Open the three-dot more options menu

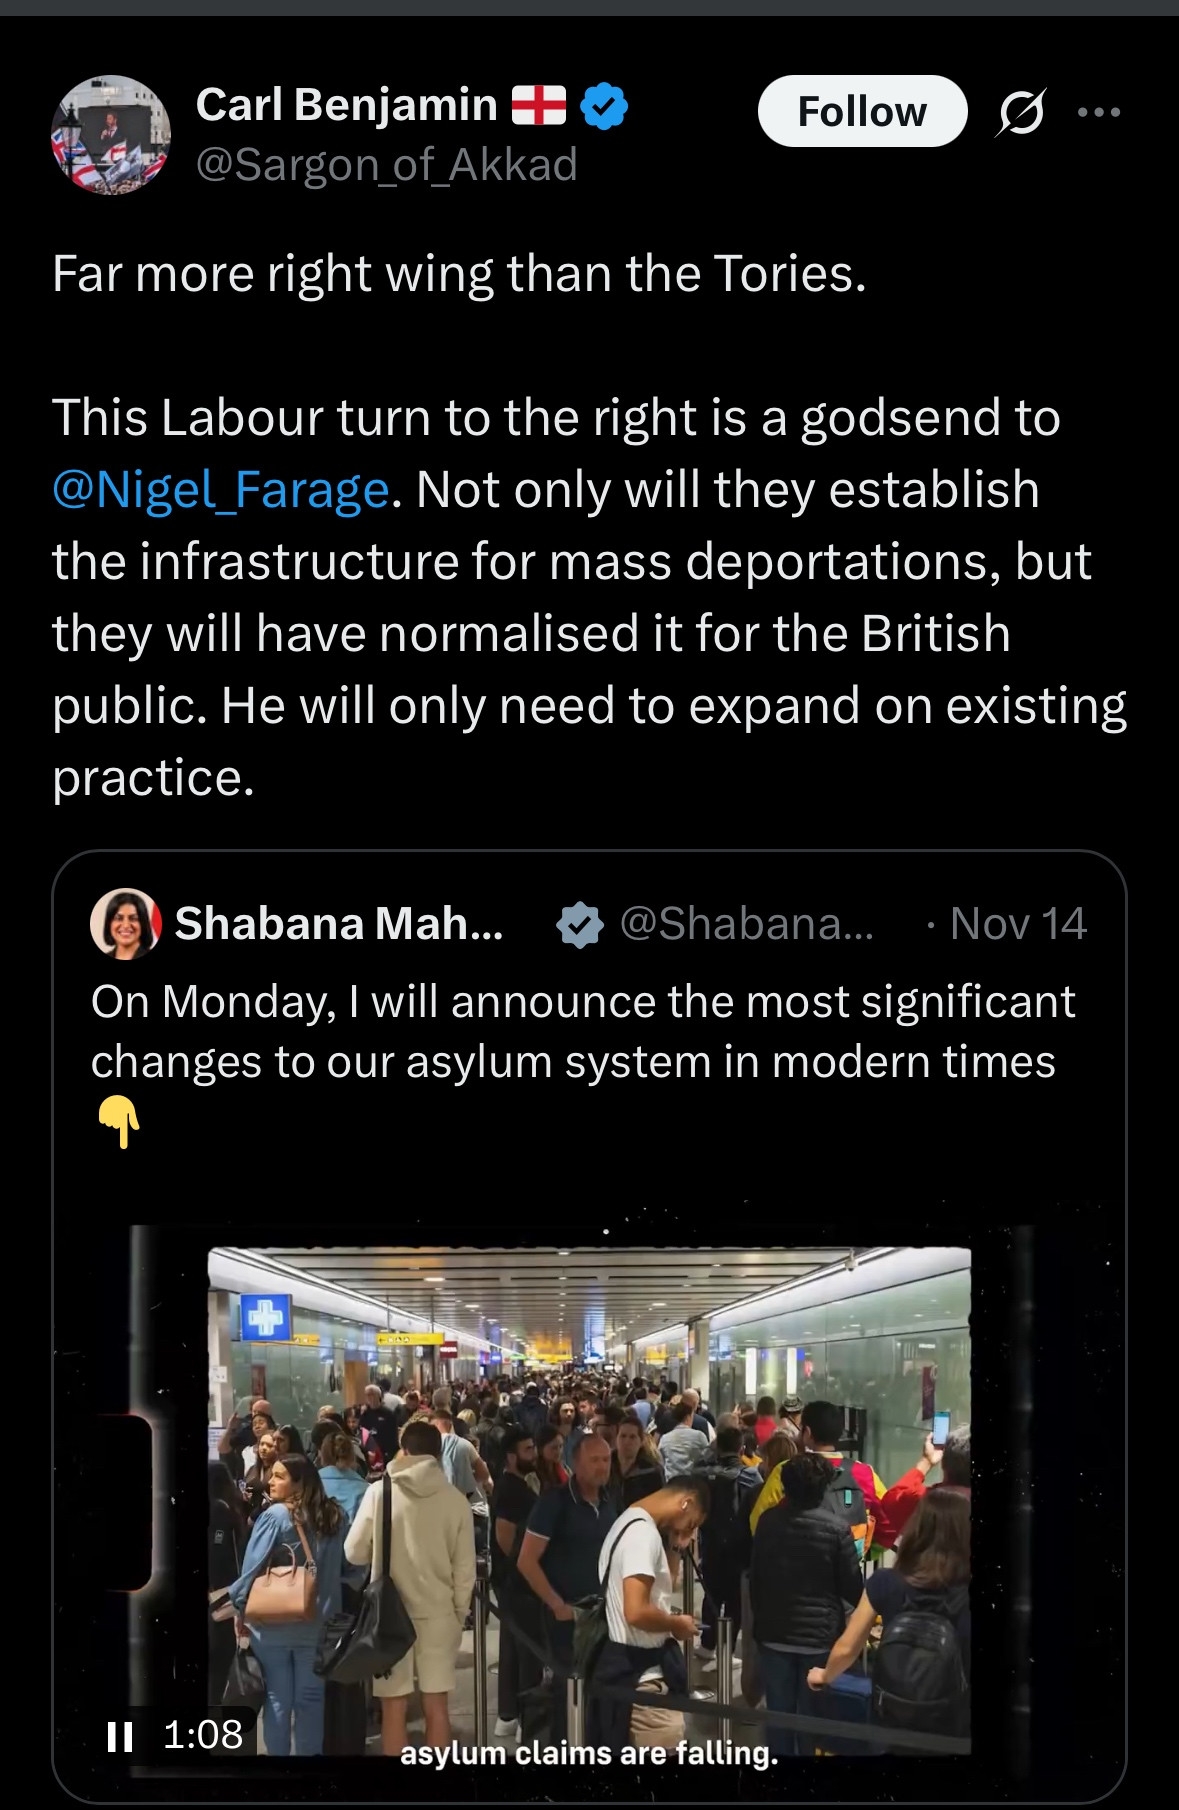tap(1099, 112)
